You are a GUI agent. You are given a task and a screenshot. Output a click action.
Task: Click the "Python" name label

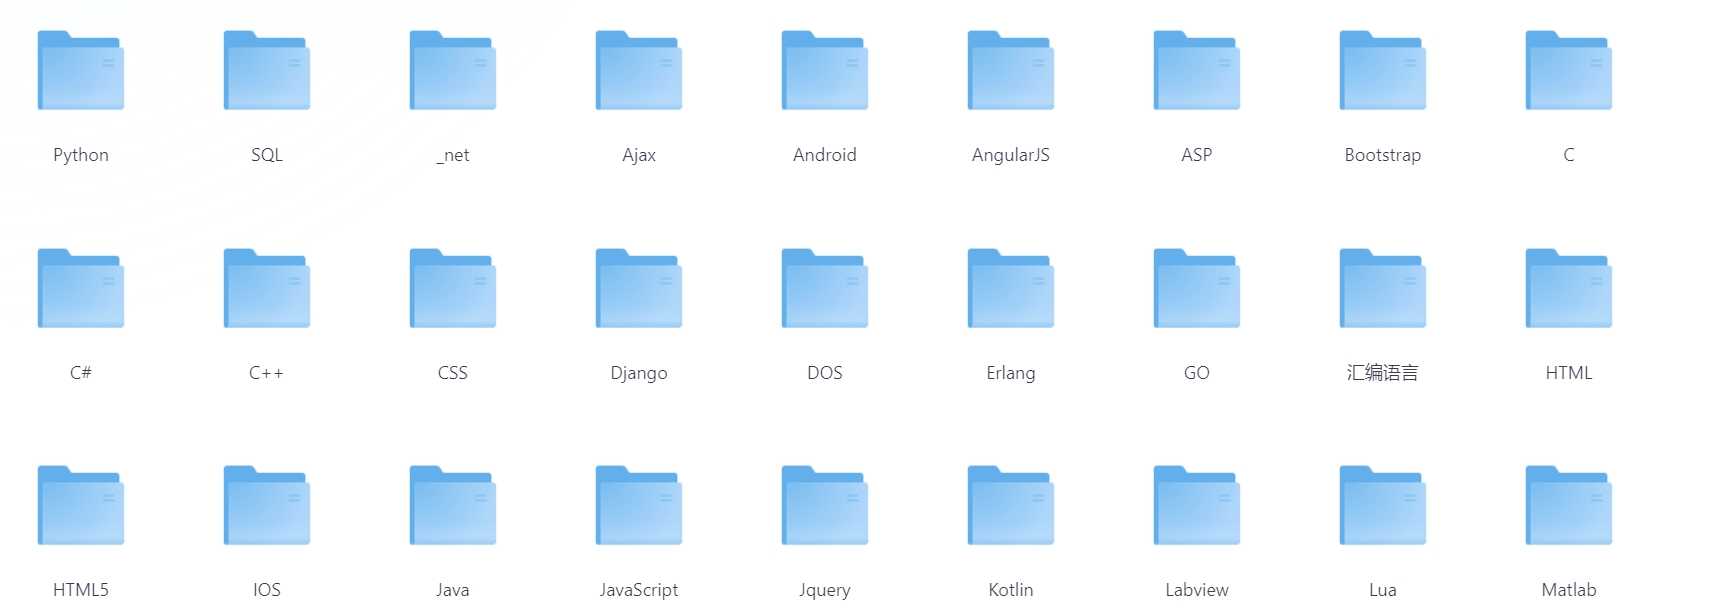tap(81, 155)
